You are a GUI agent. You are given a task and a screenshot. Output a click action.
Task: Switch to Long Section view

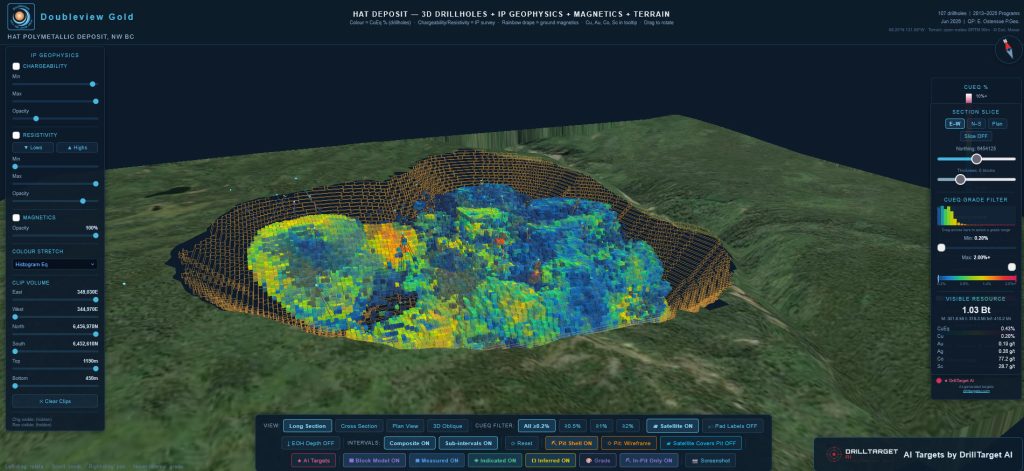tap(308, 426)
